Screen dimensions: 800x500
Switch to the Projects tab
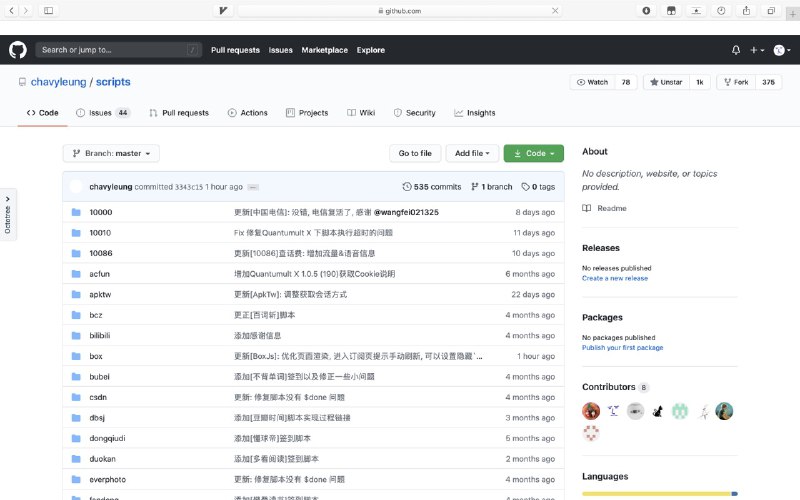point(307,113)
